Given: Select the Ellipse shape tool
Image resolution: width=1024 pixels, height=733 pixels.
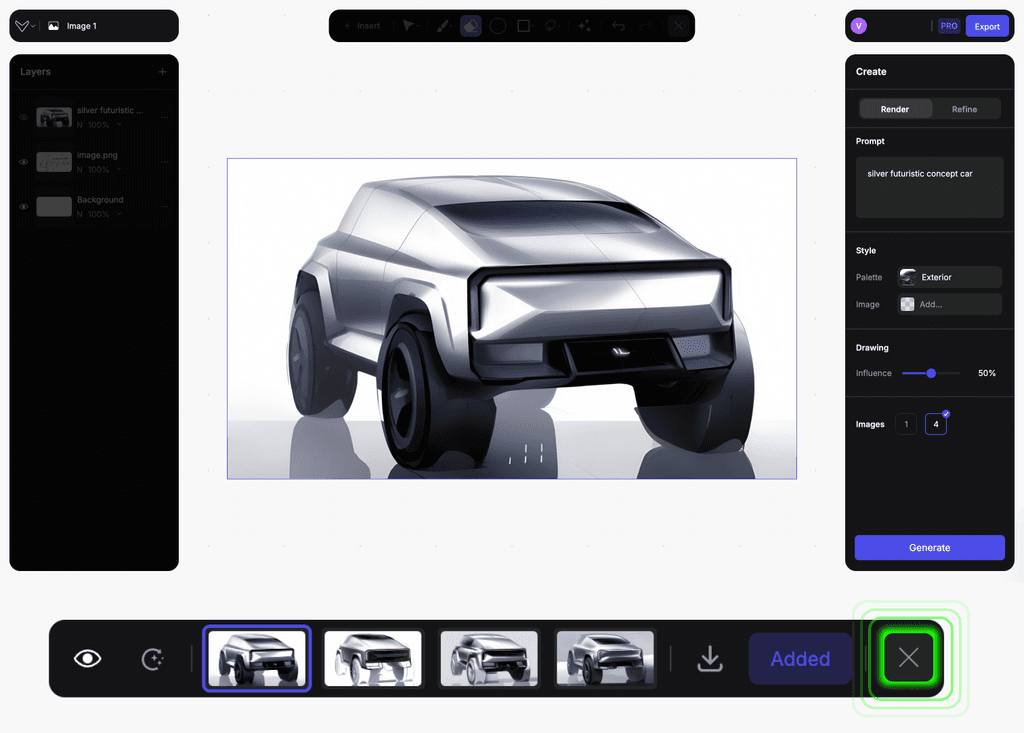Looking at the screenshot, I should click(x=498, y=26).
